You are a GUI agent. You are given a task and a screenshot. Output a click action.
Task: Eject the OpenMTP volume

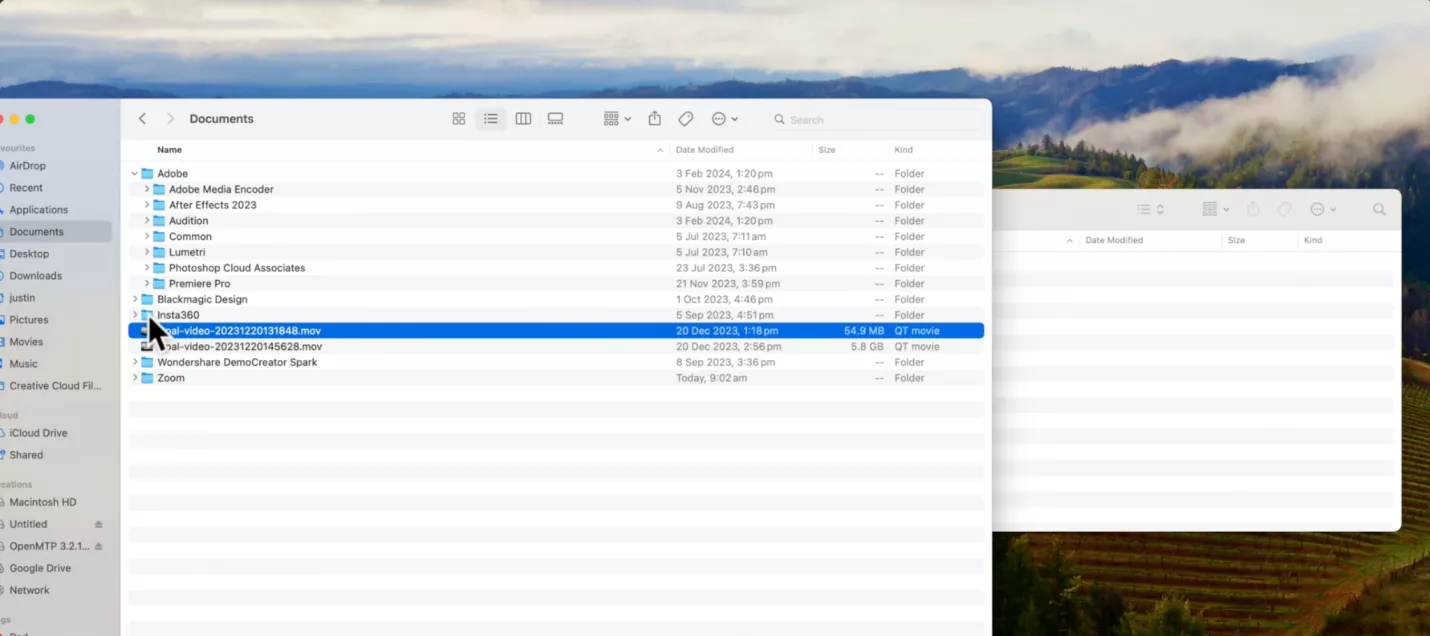point(100,546)
